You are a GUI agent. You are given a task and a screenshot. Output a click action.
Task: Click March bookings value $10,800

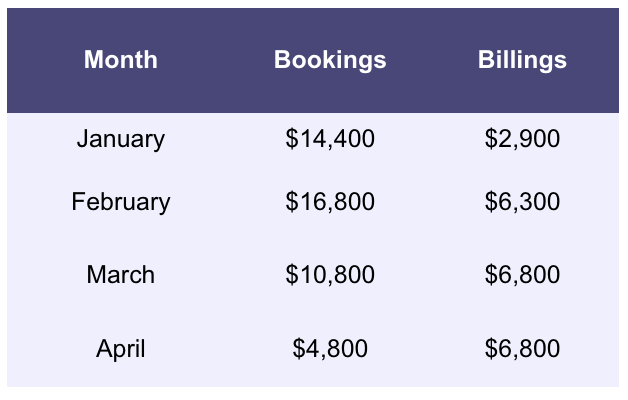point(330,275)
